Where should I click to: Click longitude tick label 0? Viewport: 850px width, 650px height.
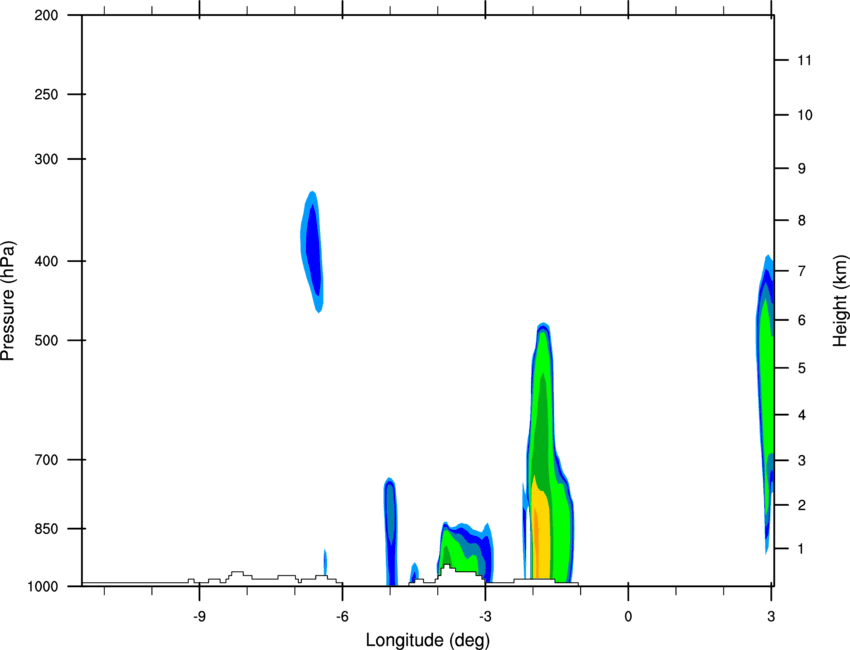click(x=628, y=617)
